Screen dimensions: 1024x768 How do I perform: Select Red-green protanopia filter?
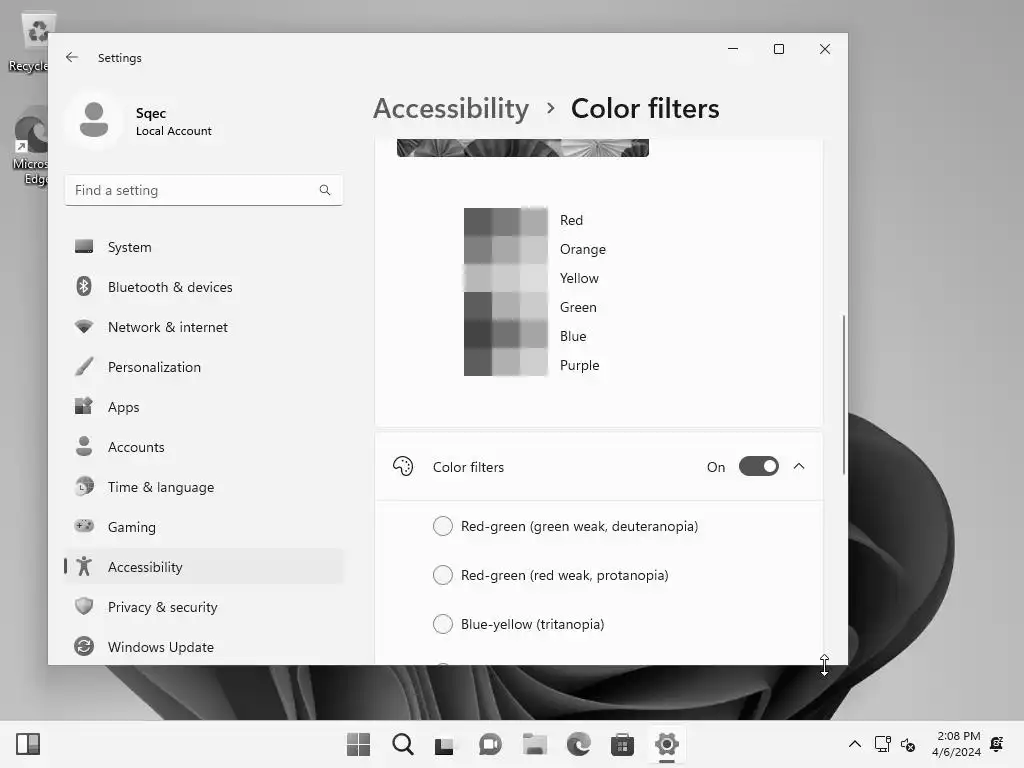443,575
